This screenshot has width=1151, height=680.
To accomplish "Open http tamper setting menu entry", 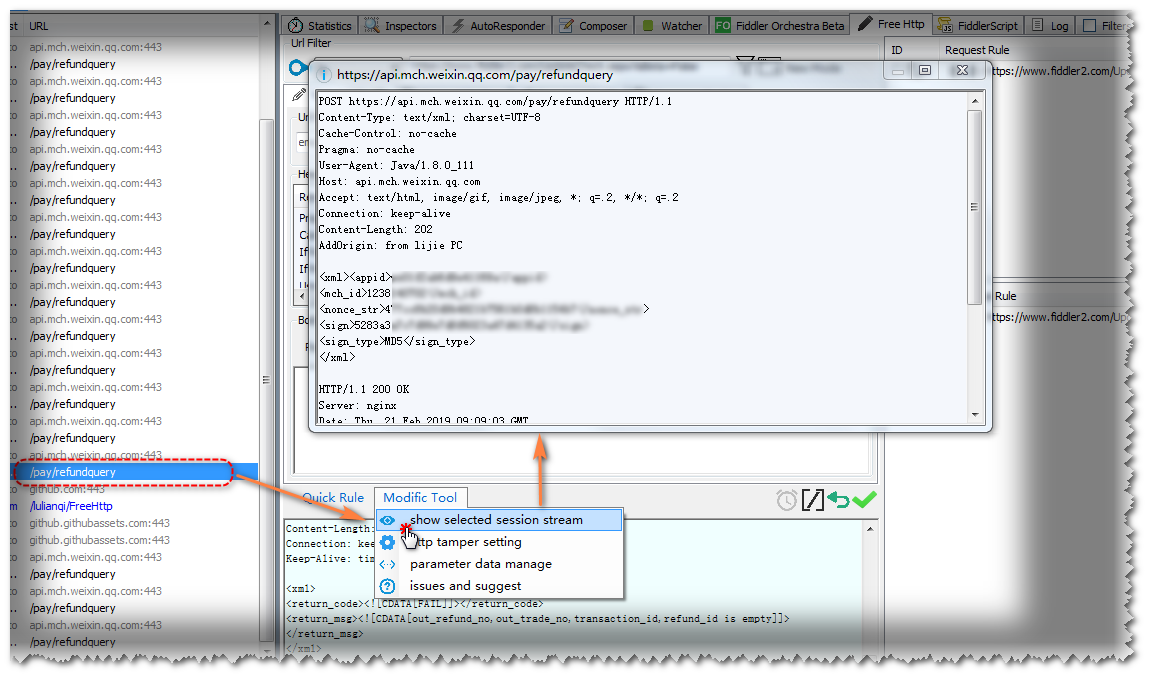I will point(499,542).
